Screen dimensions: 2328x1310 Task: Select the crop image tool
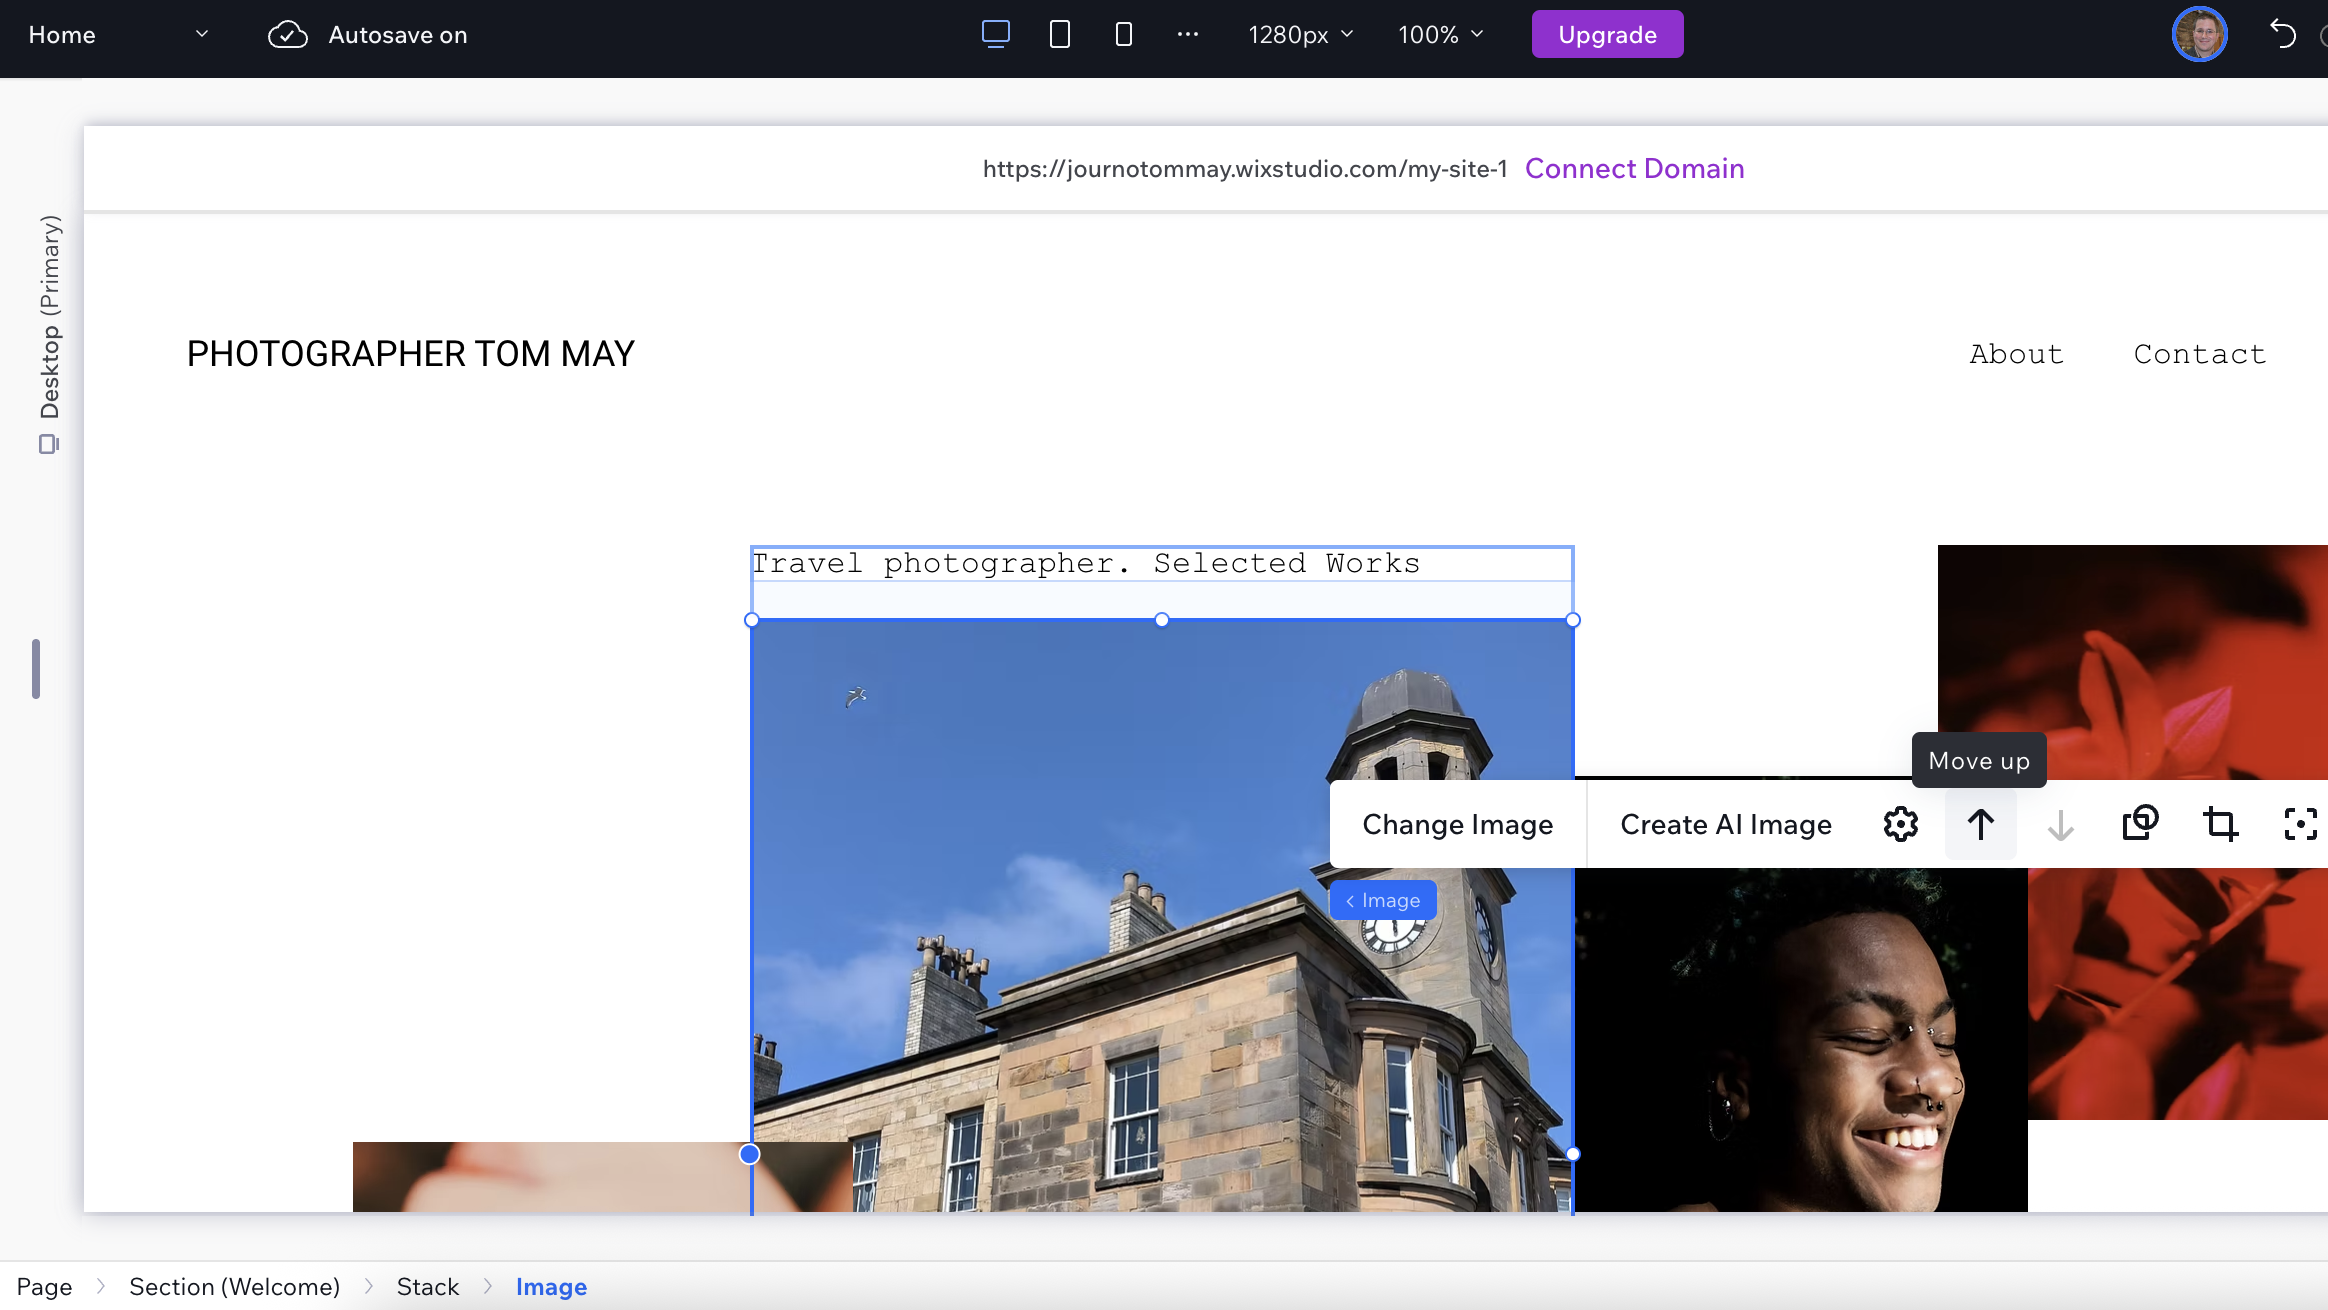pos(2220,824)
